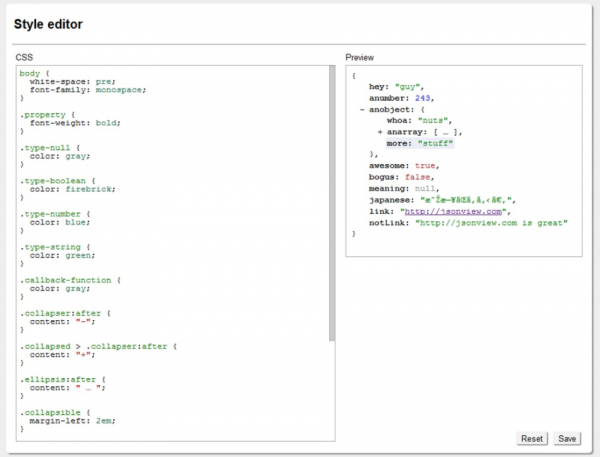The height and width of the screenshot is (457, 600).
Task: Click the '.collapser:after {' selector line
Action: point(65,313)
